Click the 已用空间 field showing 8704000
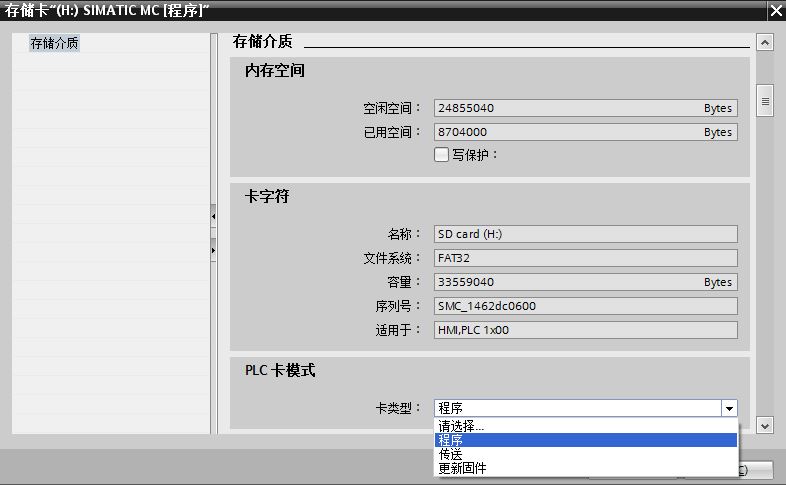 pos(585,132)
